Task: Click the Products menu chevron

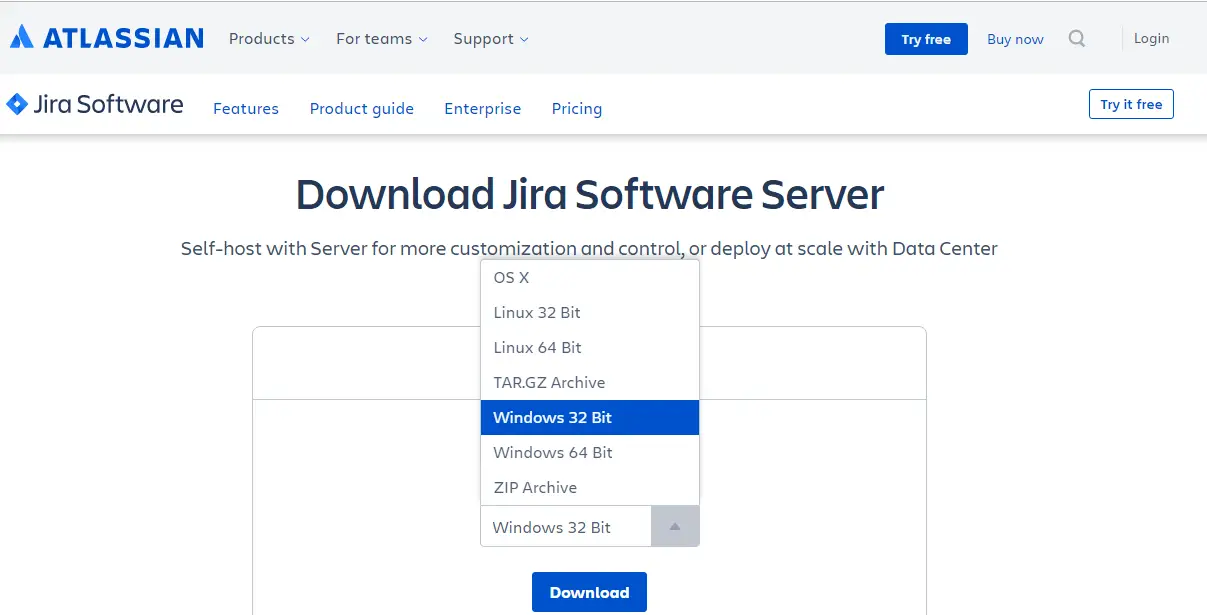Action: tap(306, 40)
